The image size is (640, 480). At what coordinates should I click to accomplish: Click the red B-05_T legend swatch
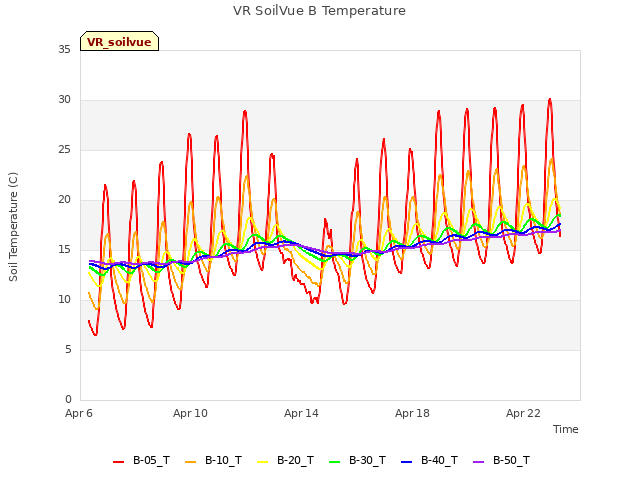tap(118, 462)
